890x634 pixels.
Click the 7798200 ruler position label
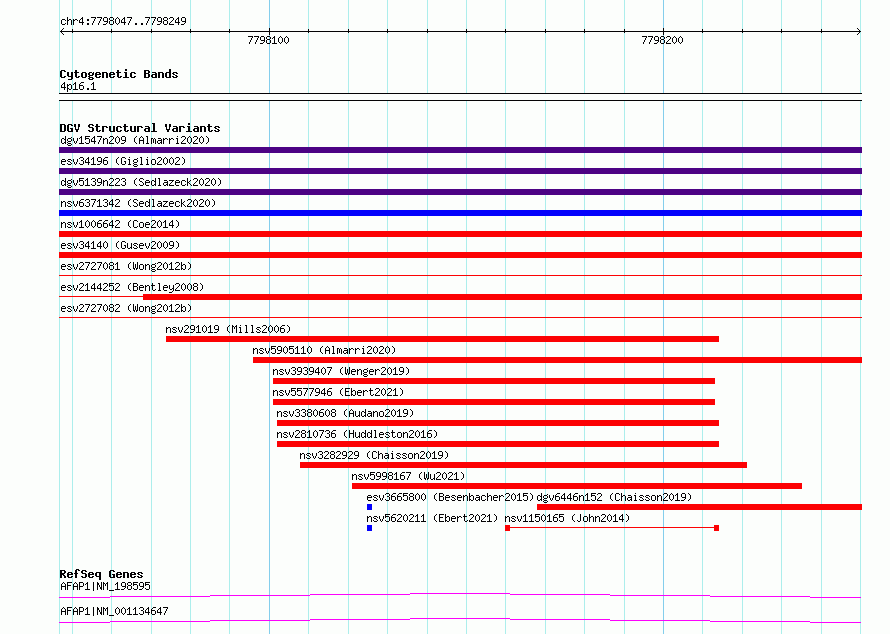(x=662, y=40)
